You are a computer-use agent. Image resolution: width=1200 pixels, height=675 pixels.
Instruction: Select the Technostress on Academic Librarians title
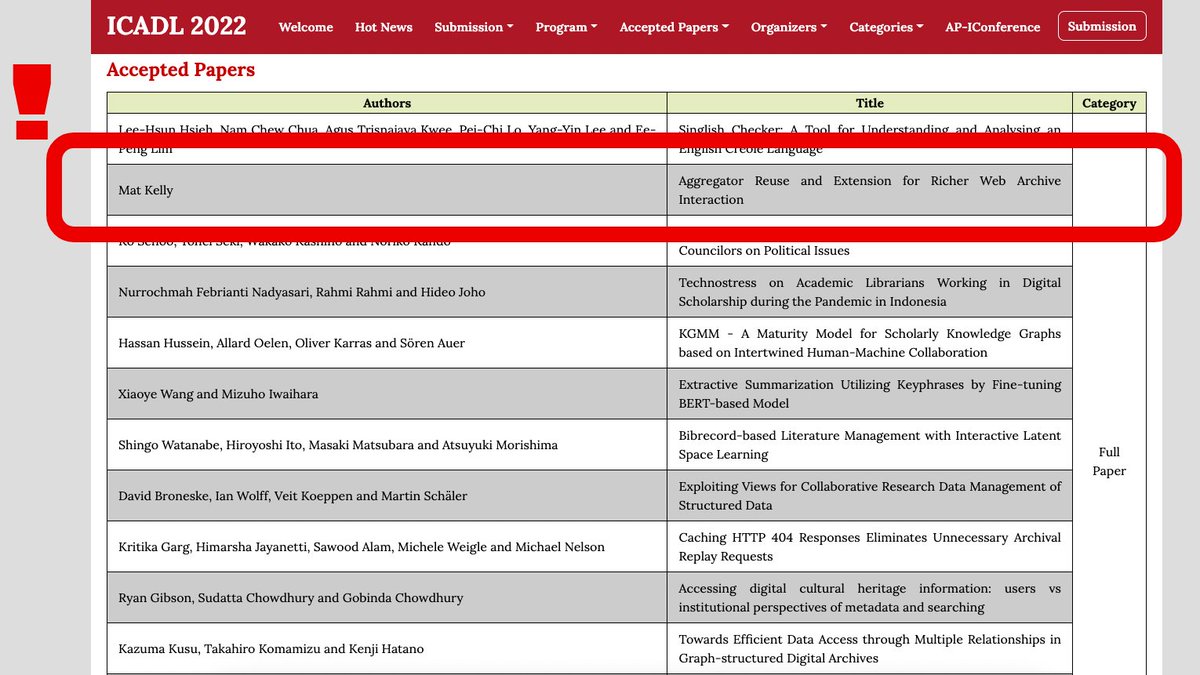(x=870, y=292)
